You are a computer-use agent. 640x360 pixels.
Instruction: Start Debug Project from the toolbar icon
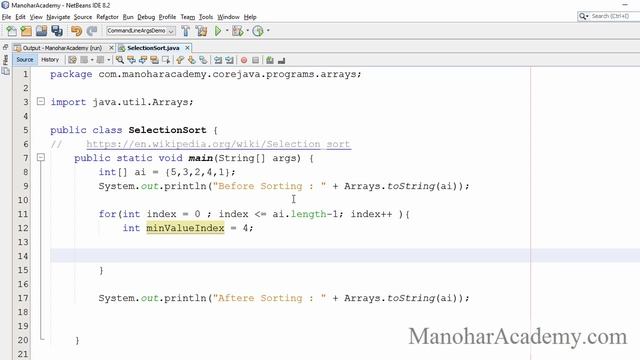[237, 31]
